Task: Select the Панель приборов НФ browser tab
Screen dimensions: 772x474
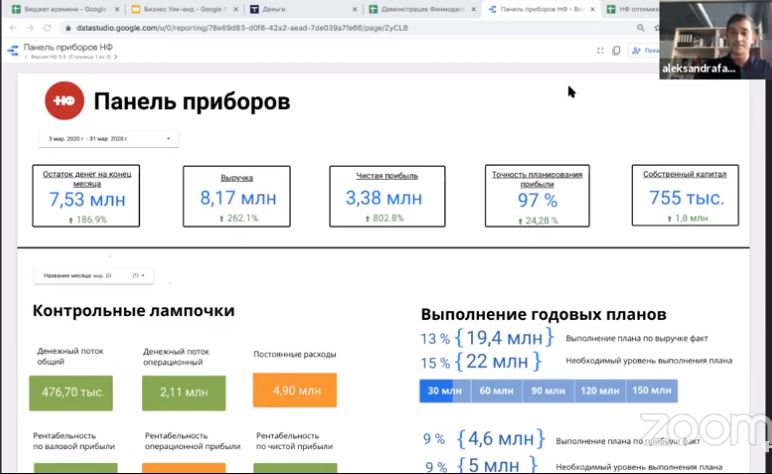Action: tap(541, 9)
